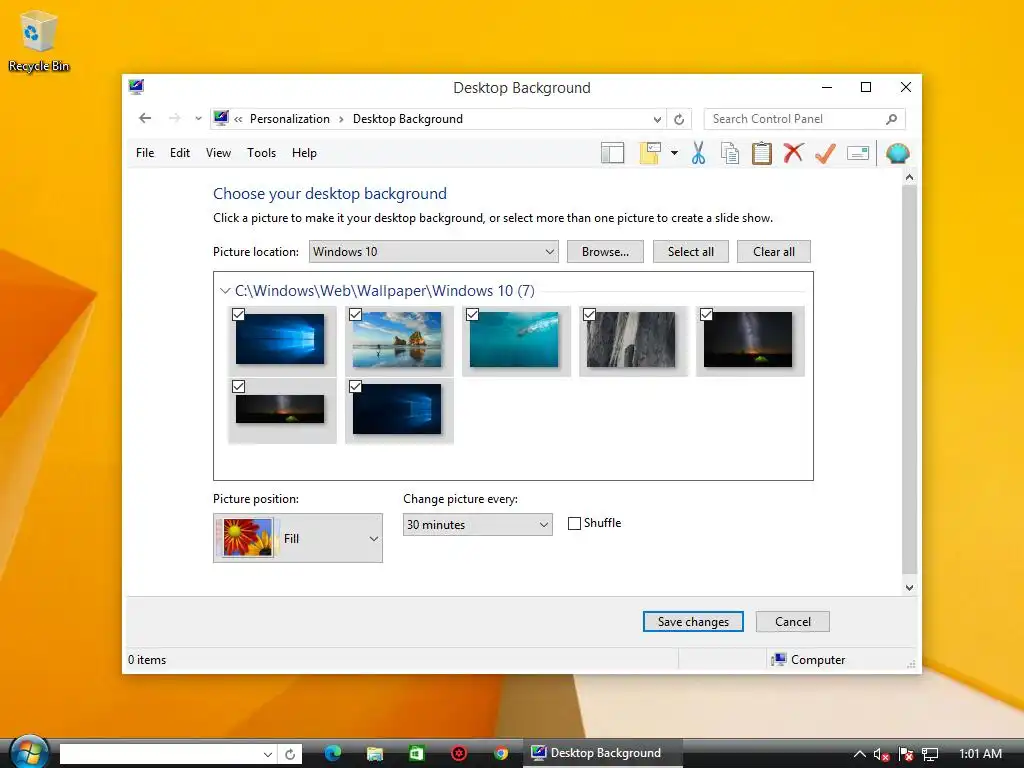Launch Google Chrome from taskbar

point(501,753)
